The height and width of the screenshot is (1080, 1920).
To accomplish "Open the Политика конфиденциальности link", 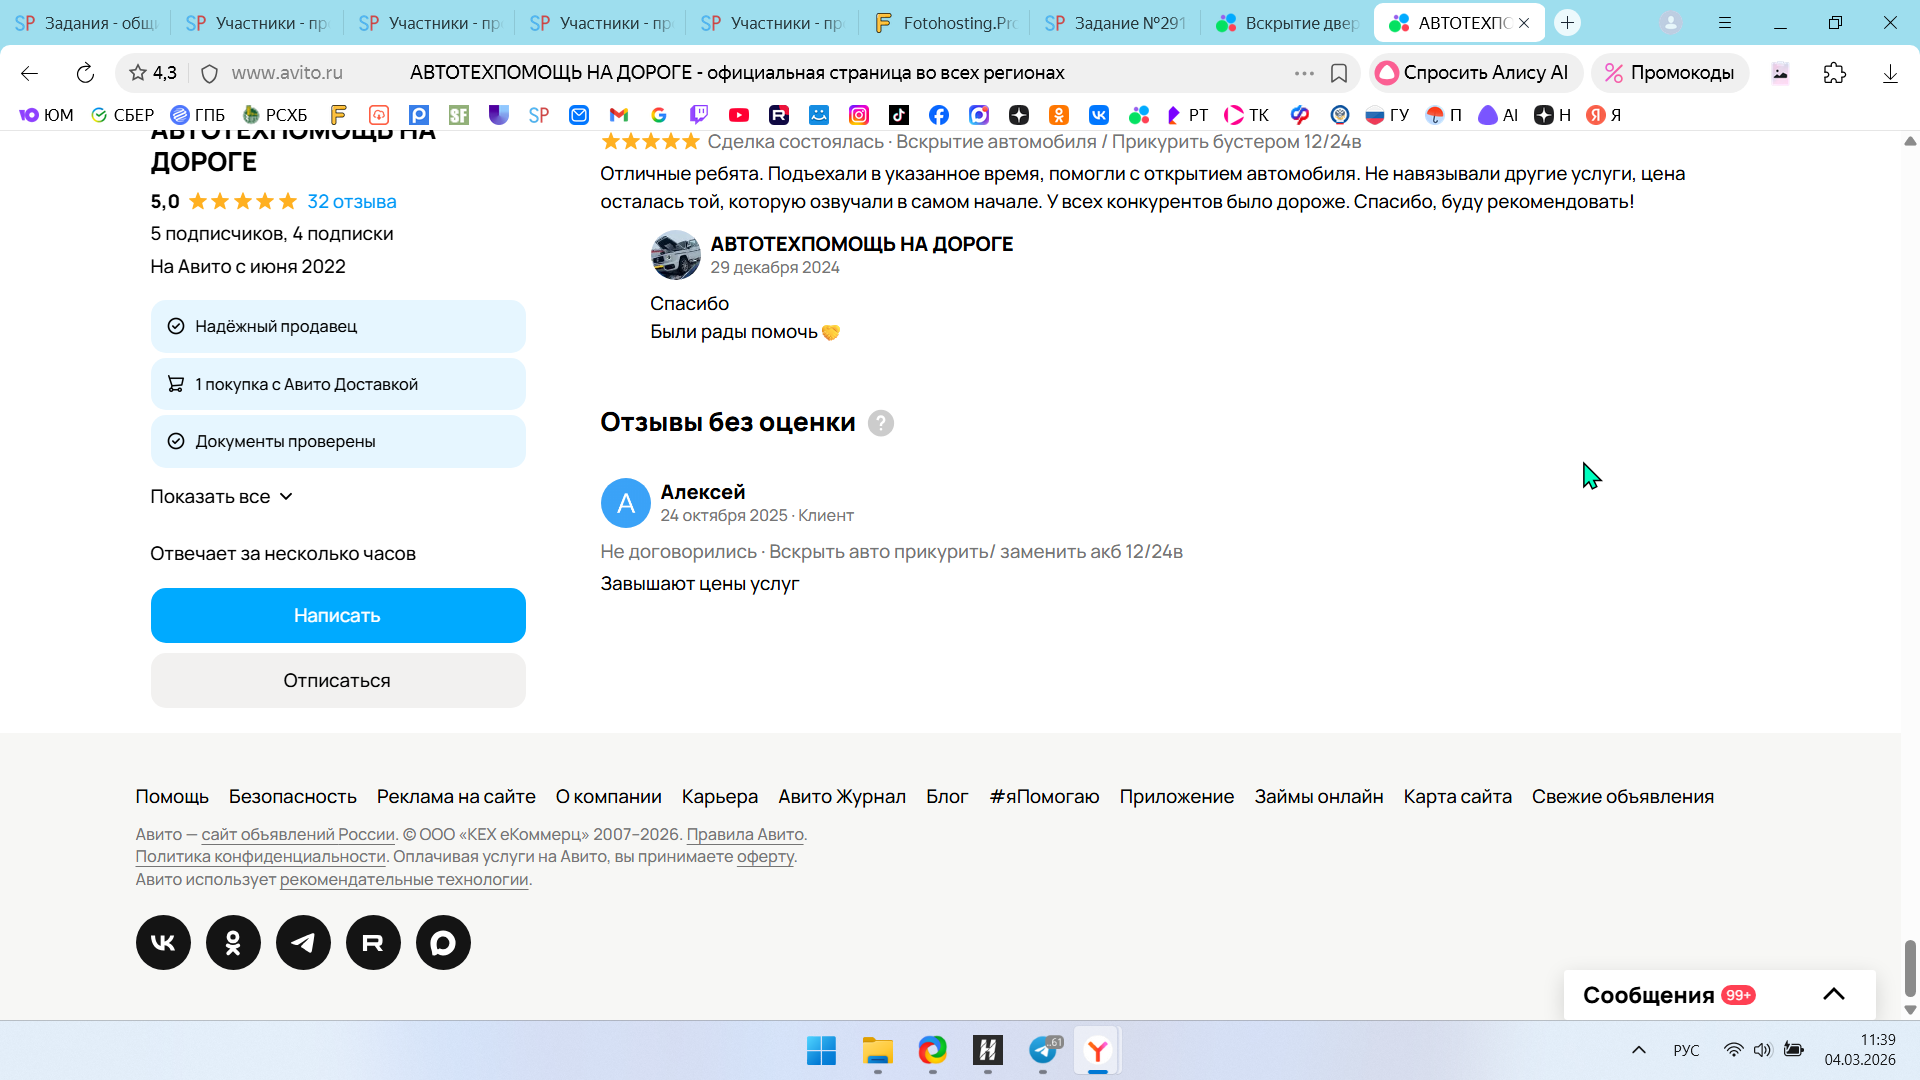I will (260, 857).
